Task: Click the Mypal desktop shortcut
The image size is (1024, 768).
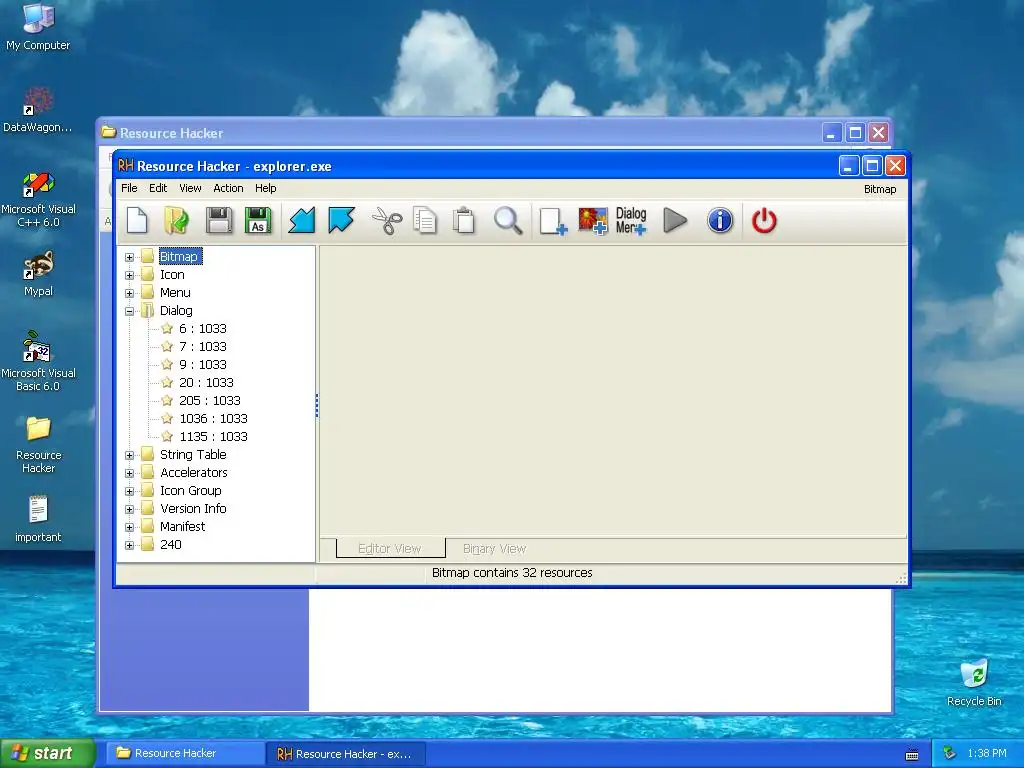Action: point(38,274)
